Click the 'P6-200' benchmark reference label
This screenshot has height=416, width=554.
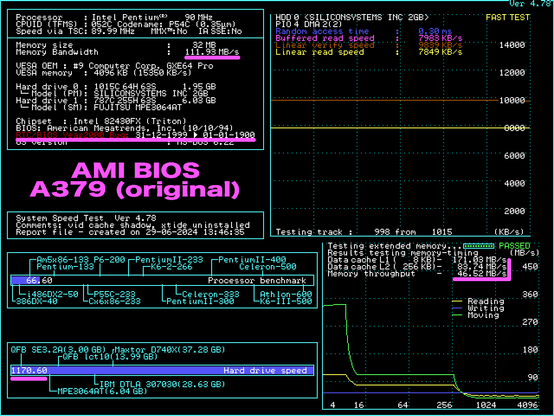click(110, 260)
